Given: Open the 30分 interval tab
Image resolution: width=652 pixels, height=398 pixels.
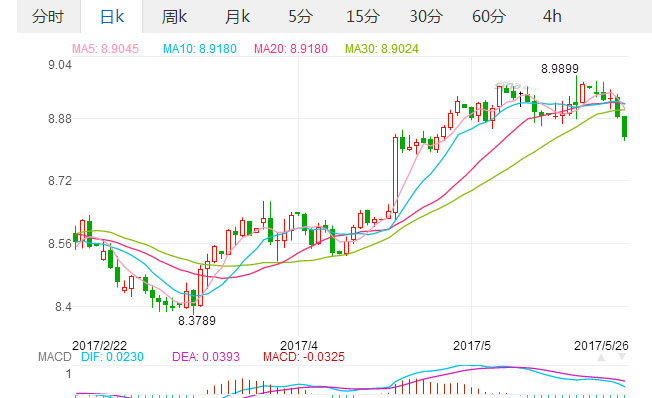Looking at the screenshot, I should point(426,16).
